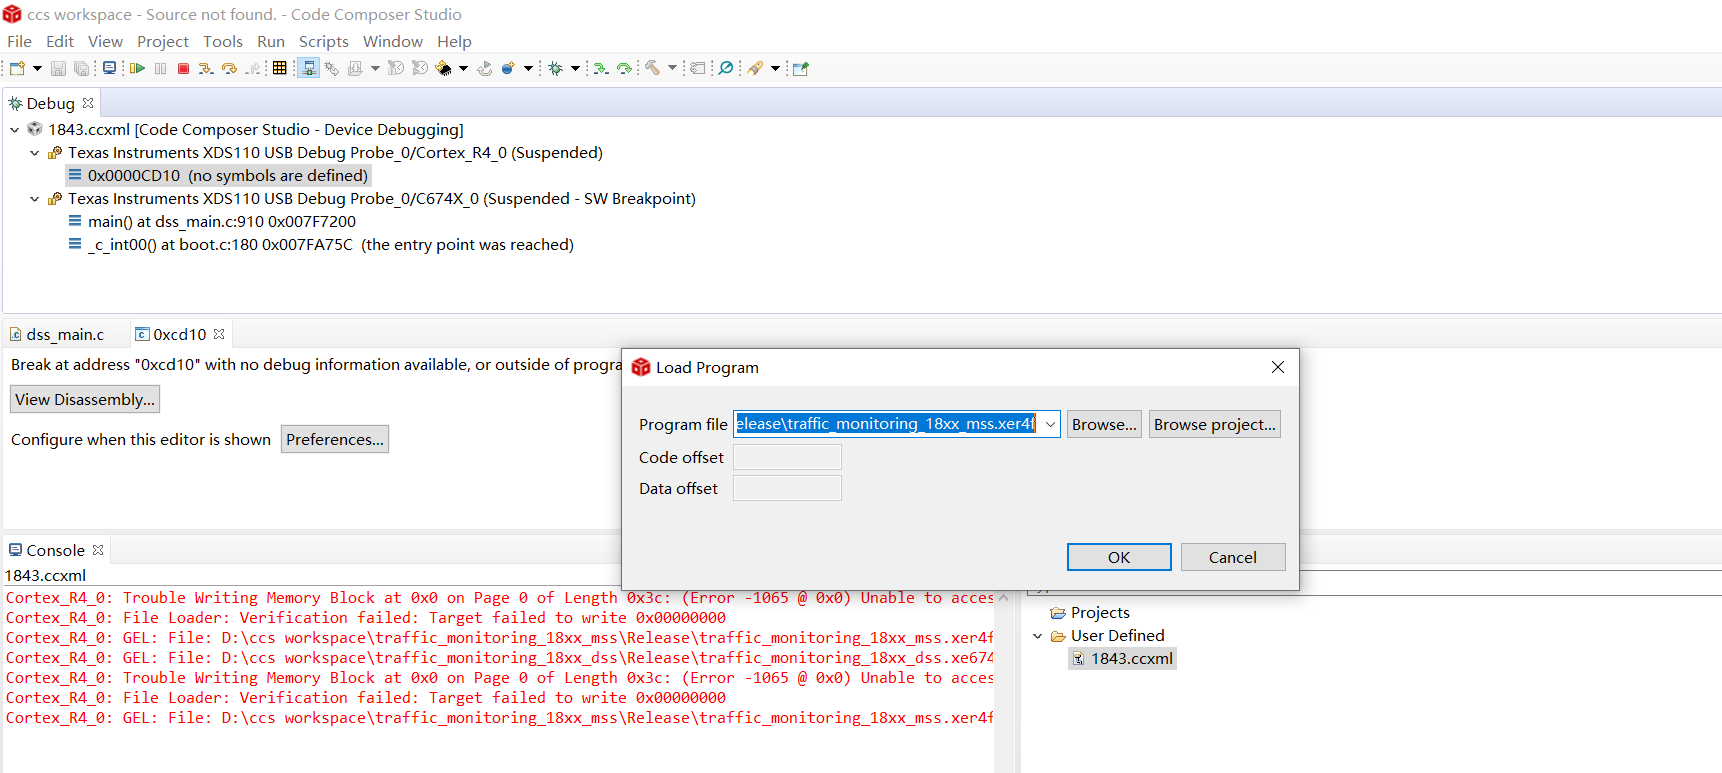The width and height of the screenshot is (1722, 773).
Task: Close the Console view tab
Action: pyautogui.click(x=98, y=550)
